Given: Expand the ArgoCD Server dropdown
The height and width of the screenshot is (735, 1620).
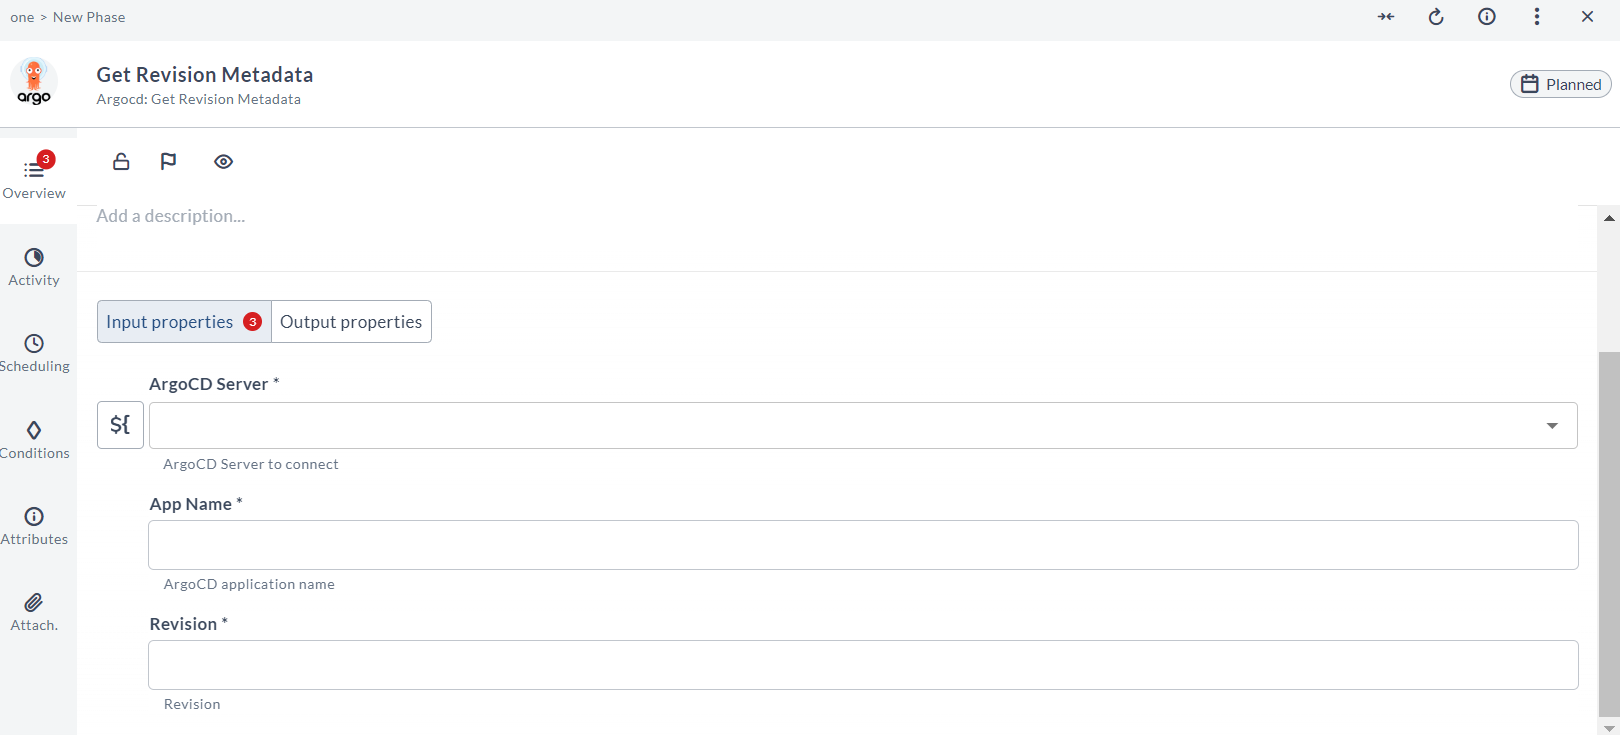Looking at the screenshot, I should [1552, 426].
